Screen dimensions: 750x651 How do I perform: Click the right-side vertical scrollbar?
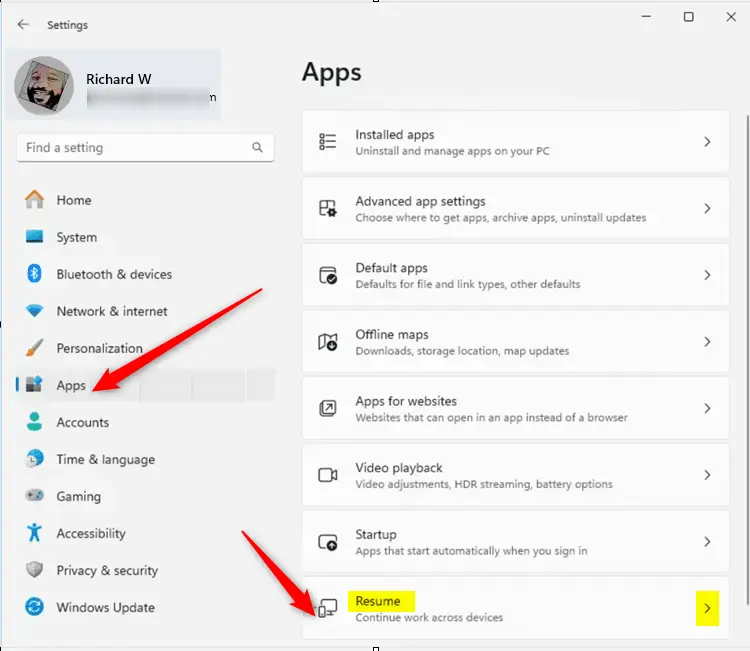pyautogui.click(x=747, y=359)
